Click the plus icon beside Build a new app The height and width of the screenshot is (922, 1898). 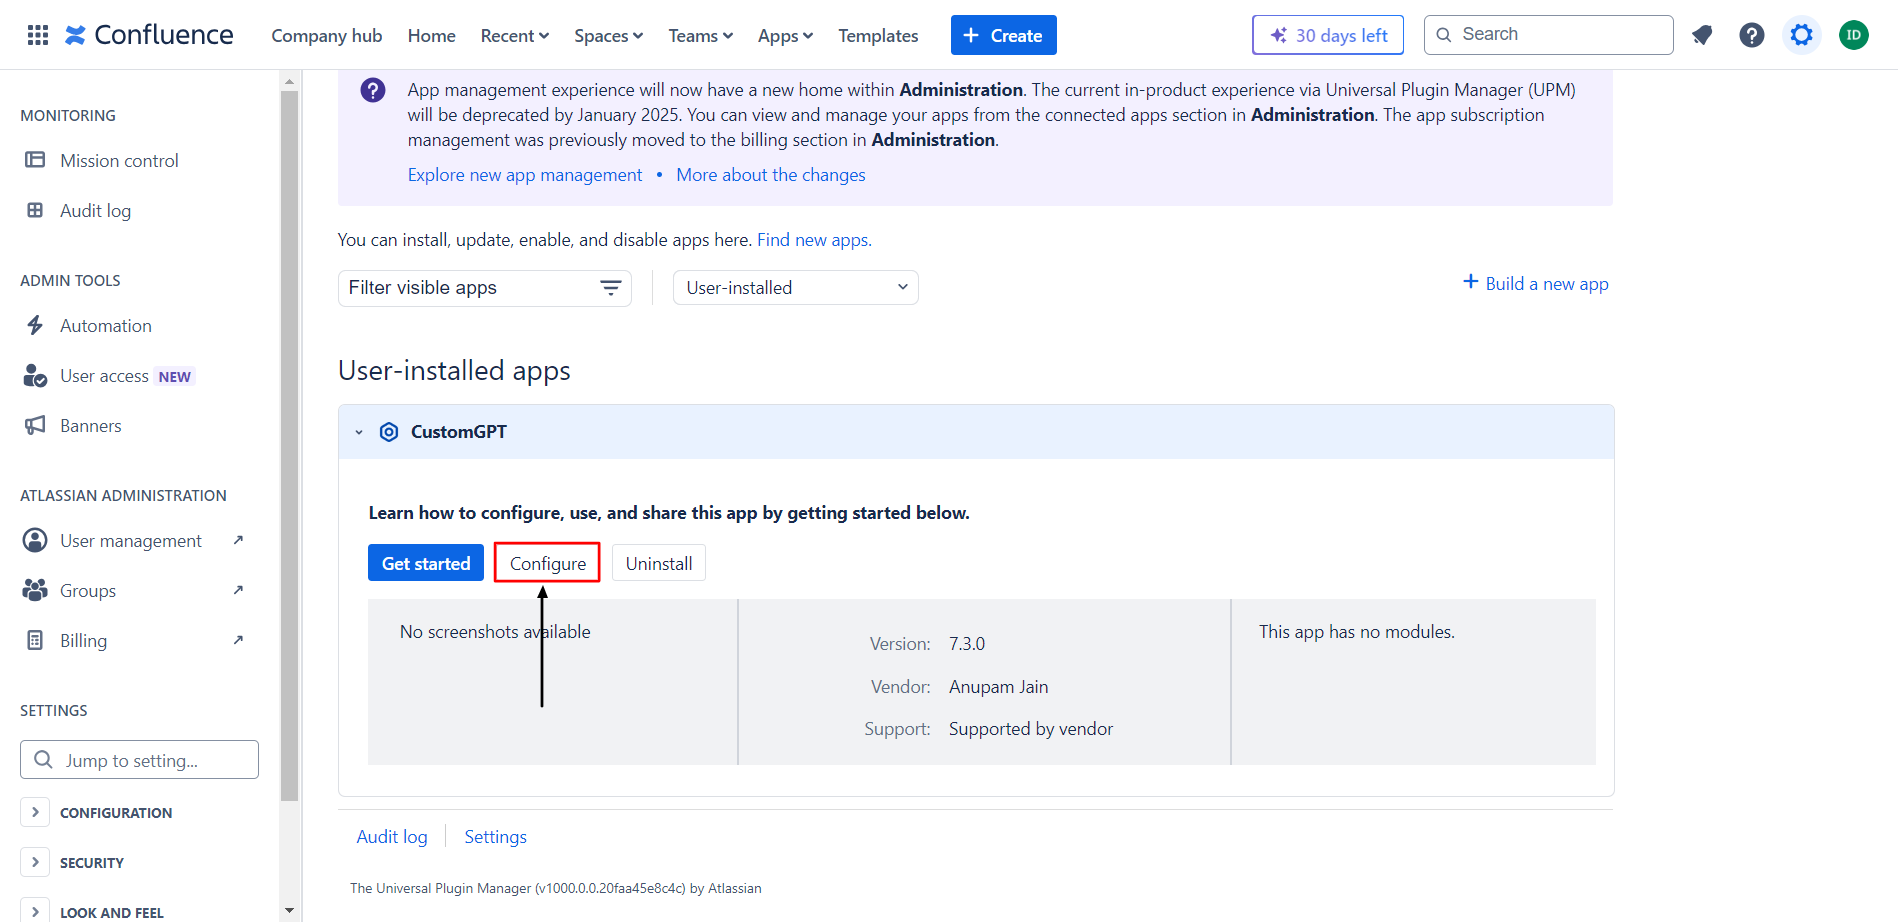[1471, 282]
